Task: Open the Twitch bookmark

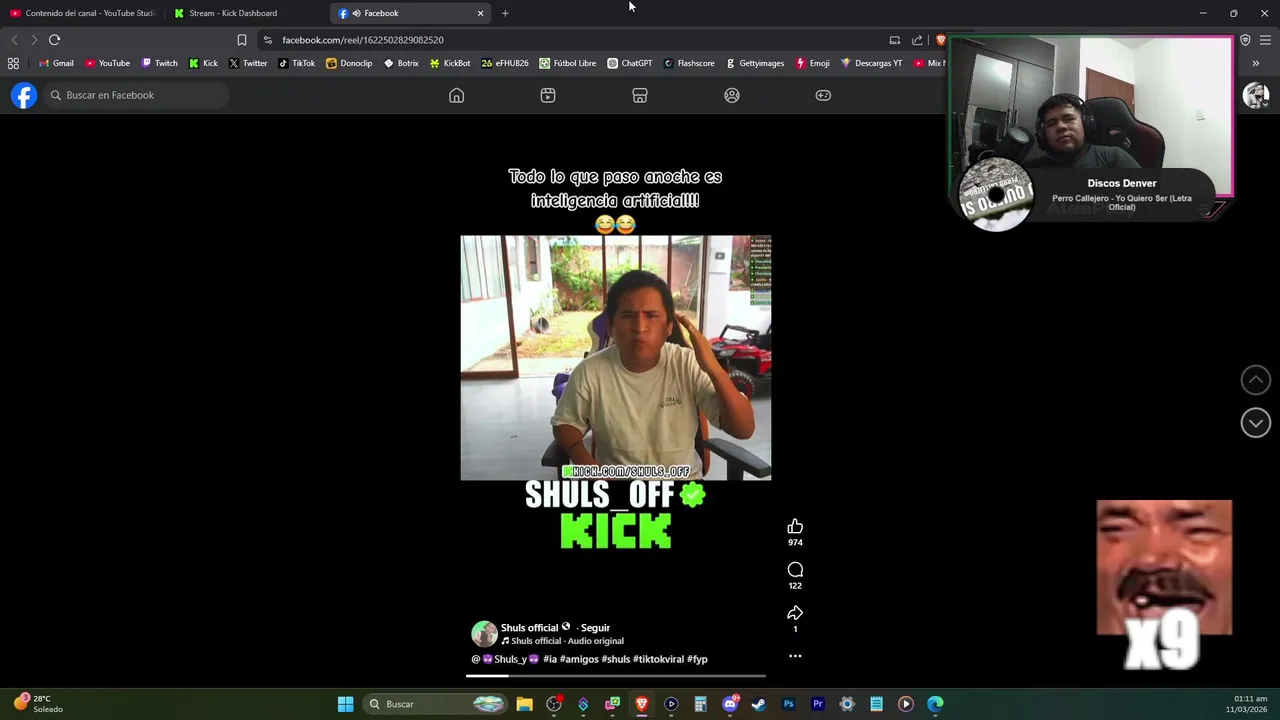Action: [x=159, y=63]
